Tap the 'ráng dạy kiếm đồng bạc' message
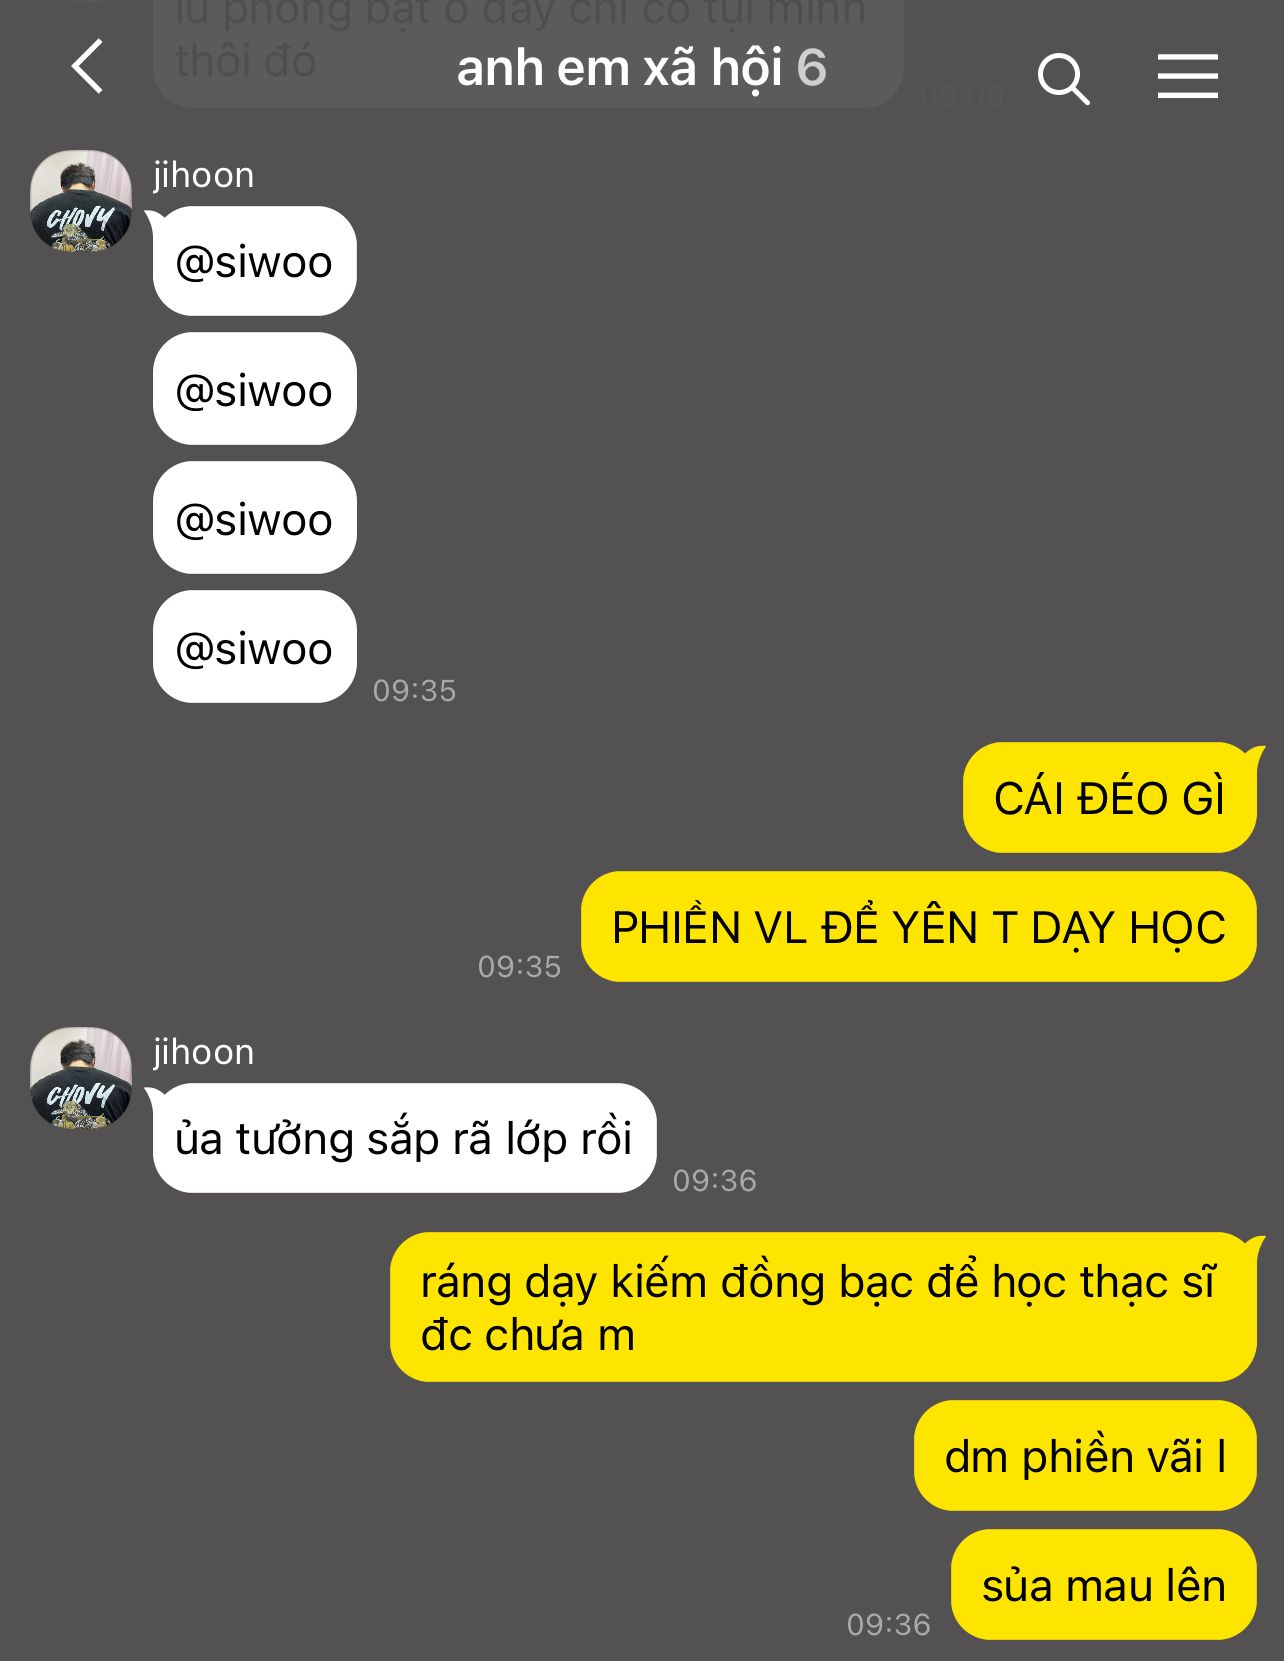 pyautogui.click(x=823, y=1308)
